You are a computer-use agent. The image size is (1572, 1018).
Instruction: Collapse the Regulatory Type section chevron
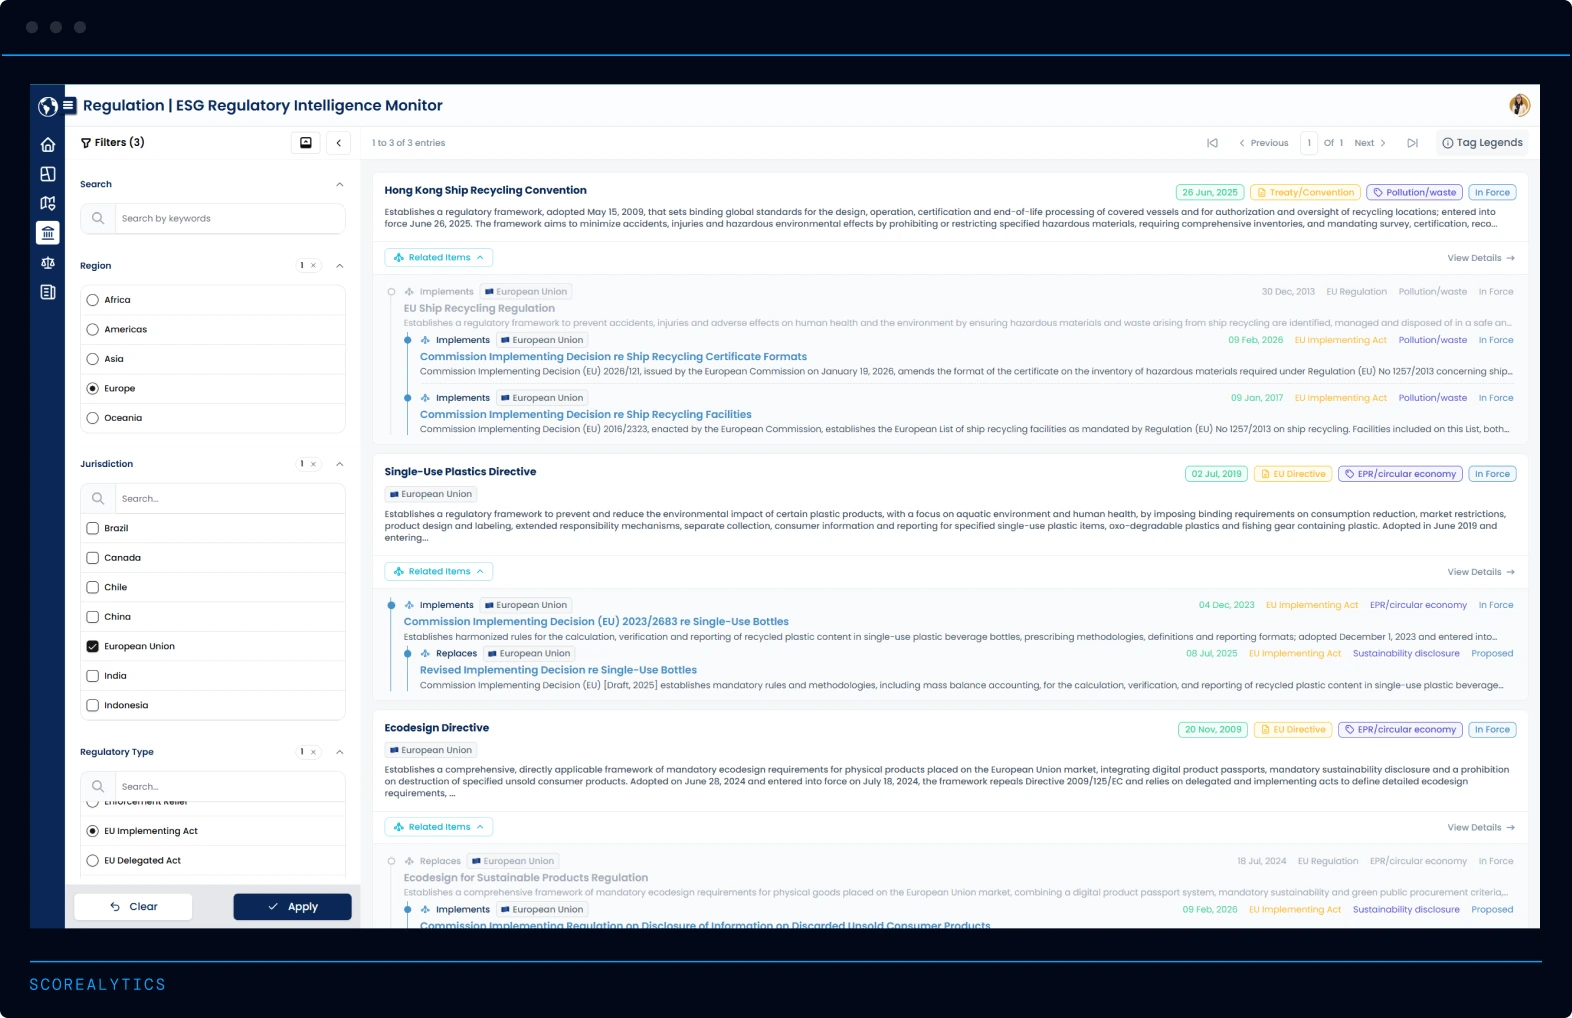(340, 752)
